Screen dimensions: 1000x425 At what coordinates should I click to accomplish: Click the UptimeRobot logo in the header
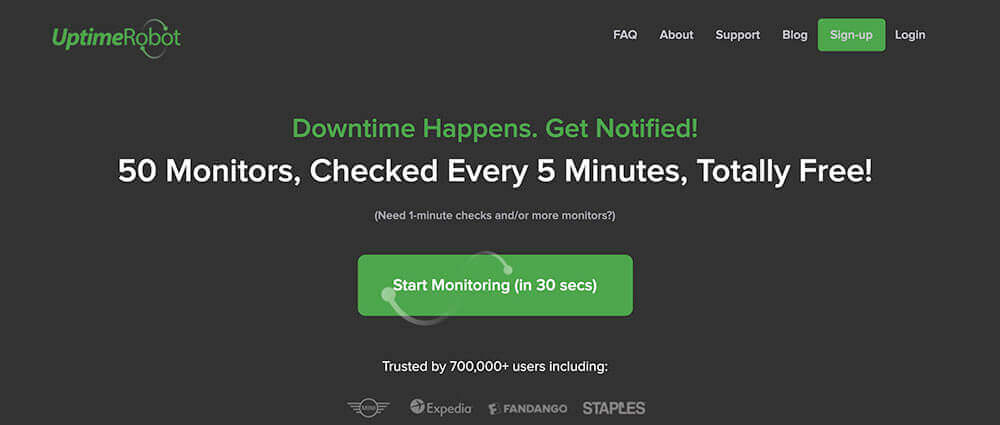tap(116, 38)
